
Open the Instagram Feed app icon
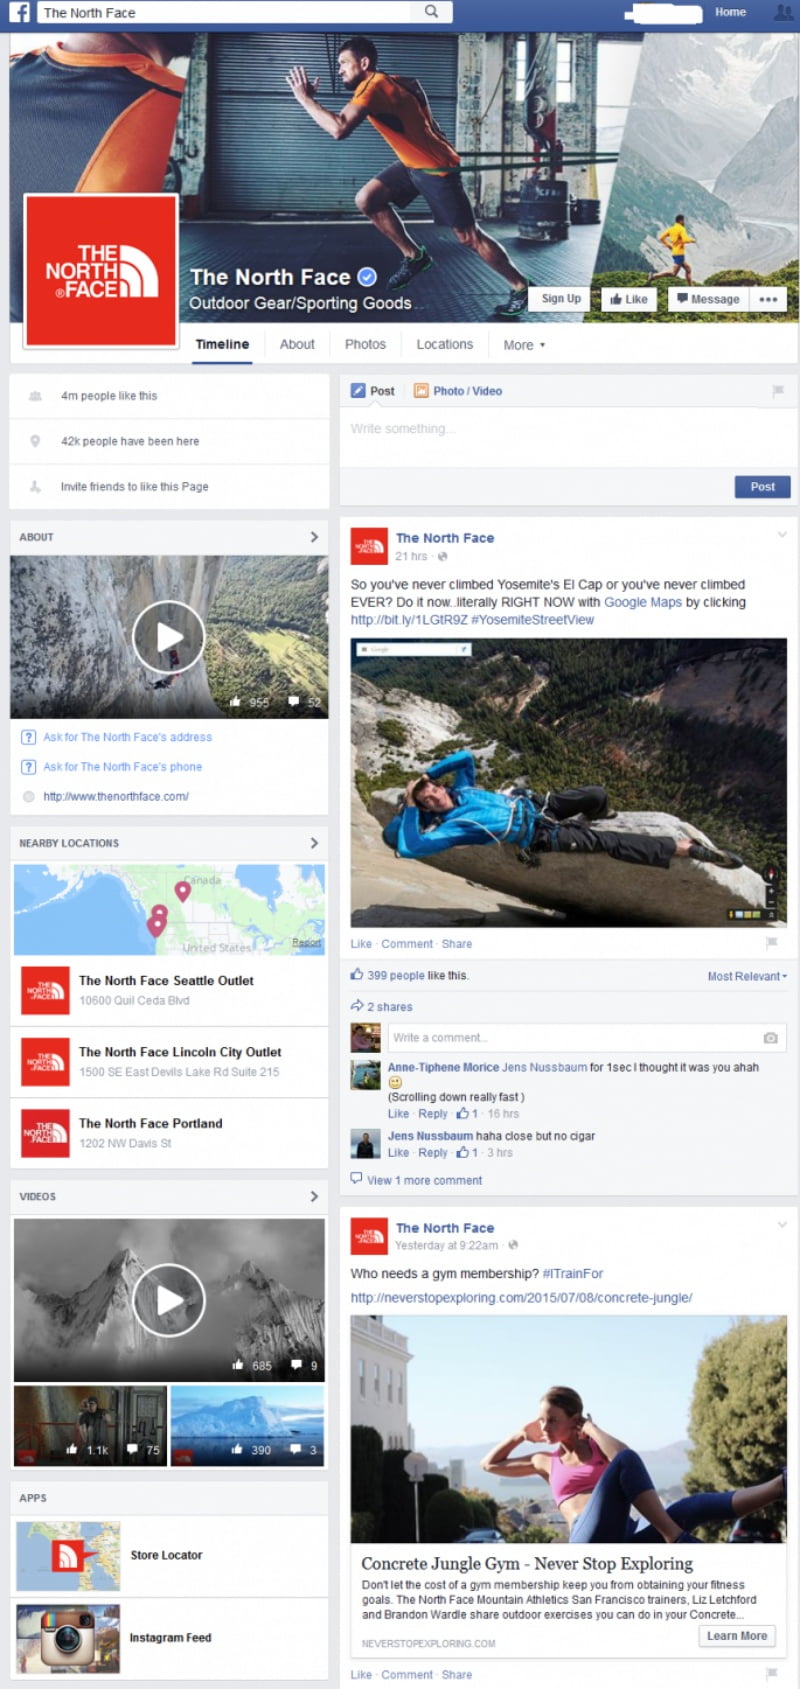(x=68, y=1638)
